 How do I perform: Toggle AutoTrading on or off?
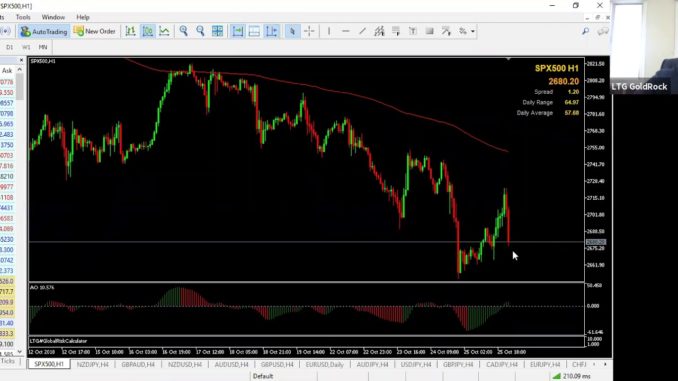[x=44, y=31]
